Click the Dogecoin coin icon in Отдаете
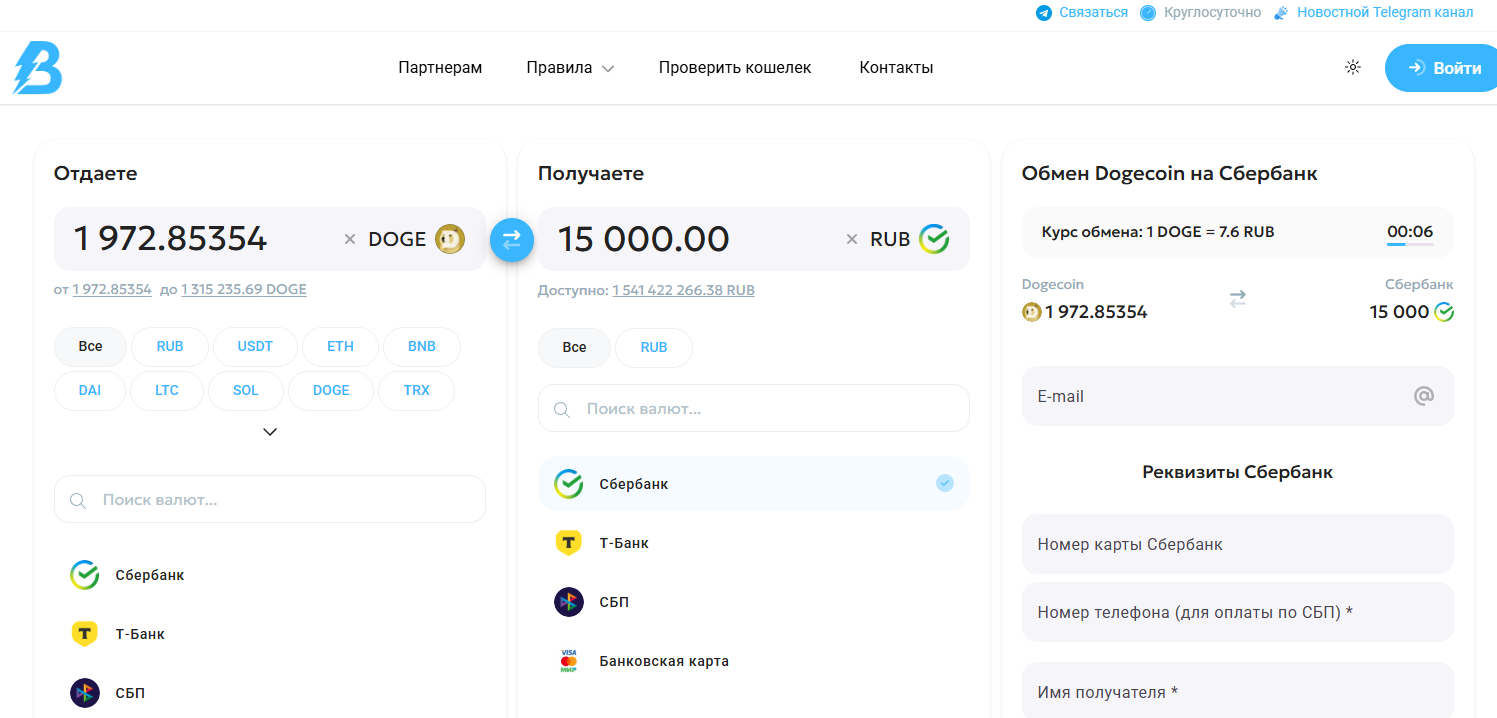1497x718 pixels. point(450,239)
